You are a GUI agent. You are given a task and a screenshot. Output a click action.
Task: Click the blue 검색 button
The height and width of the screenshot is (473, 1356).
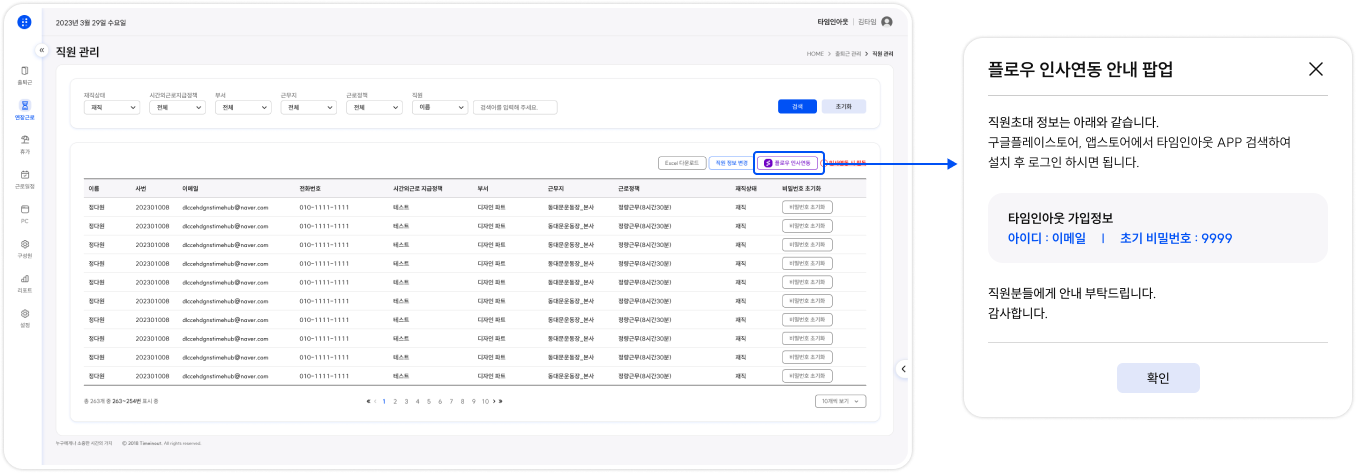(x=797, y=106)
